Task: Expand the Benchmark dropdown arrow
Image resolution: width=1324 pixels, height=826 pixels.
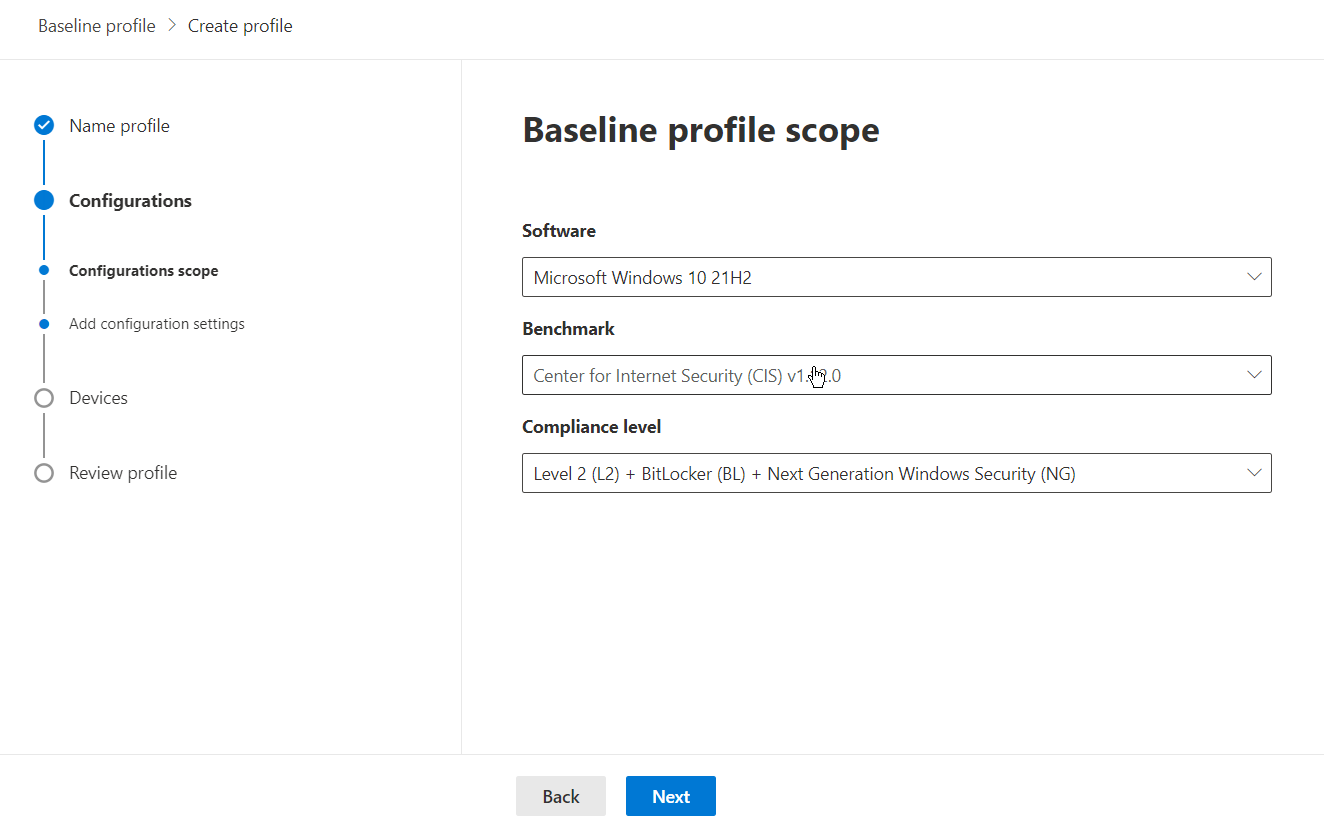Action: tap(1254, 375)
